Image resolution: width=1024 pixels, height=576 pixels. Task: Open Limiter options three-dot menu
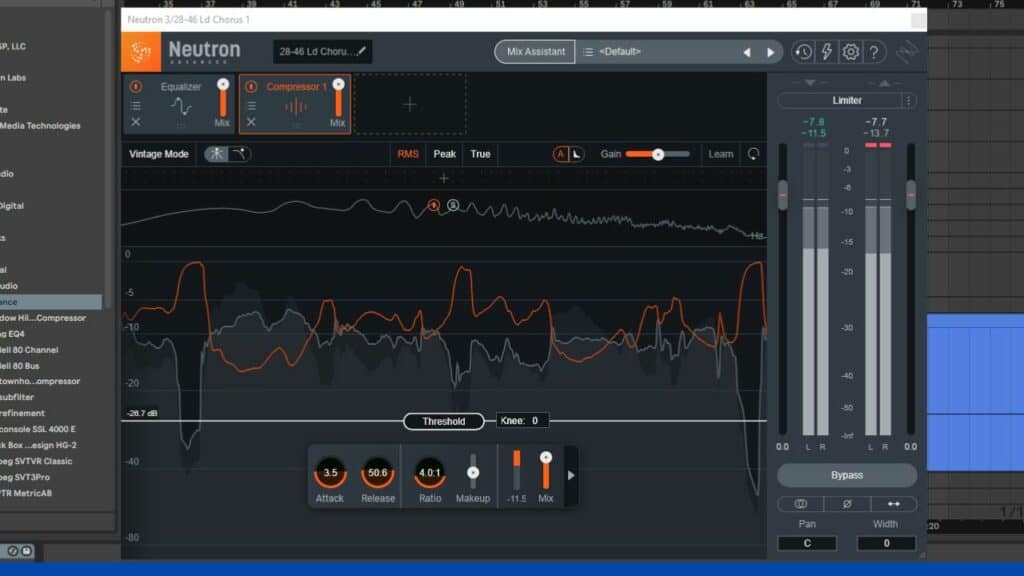pyautogui.click(x=908, y=101)
